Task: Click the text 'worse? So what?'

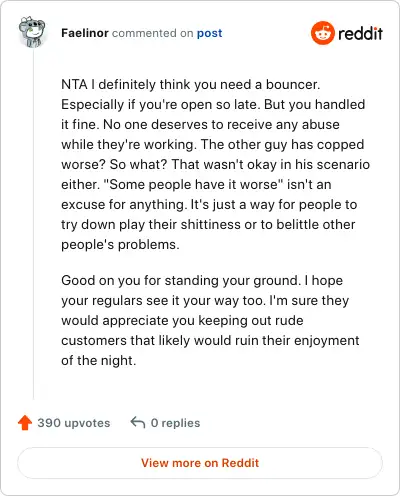Action: tap(114, 164)
